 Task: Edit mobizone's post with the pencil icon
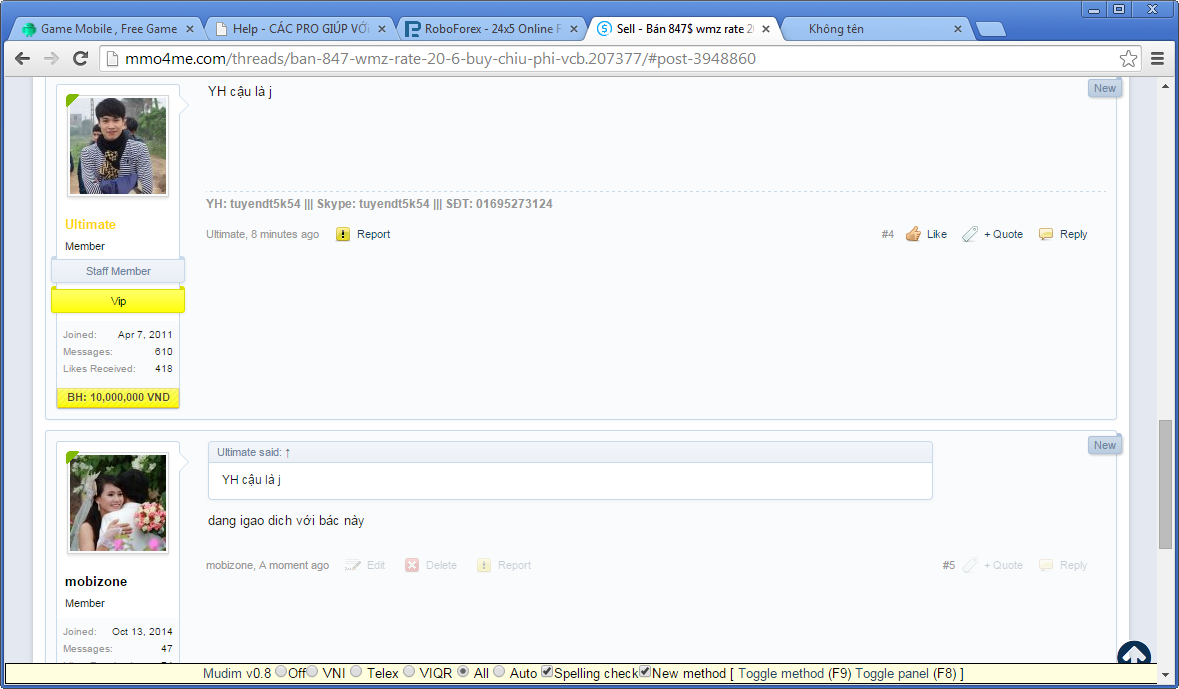(x=352, y=565)
